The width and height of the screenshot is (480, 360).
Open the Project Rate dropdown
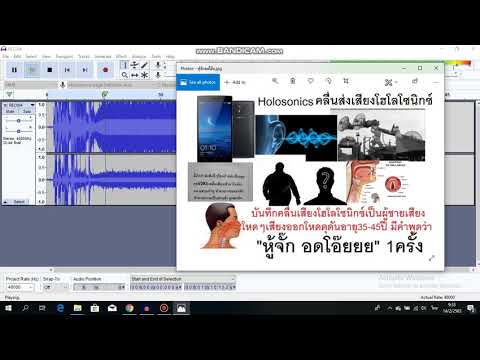tap(20, 287)
